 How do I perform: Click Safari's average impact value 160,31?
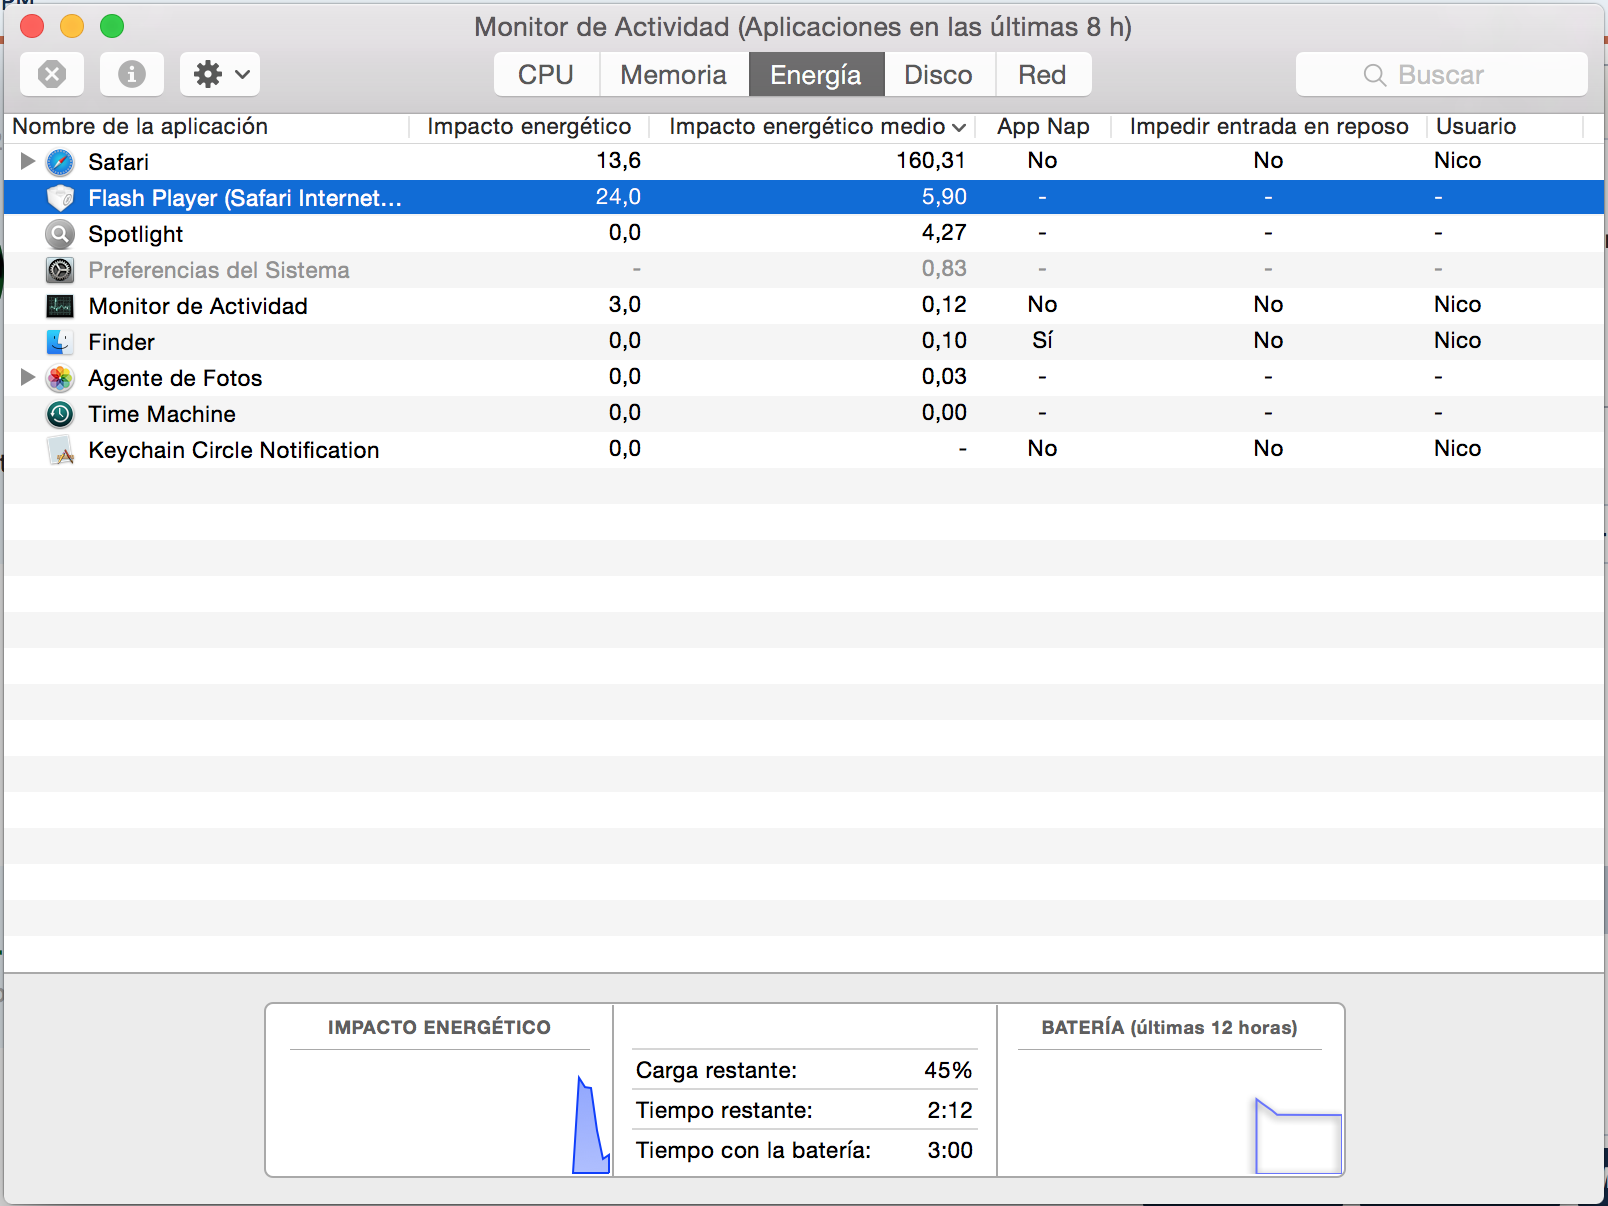point(931,160)
